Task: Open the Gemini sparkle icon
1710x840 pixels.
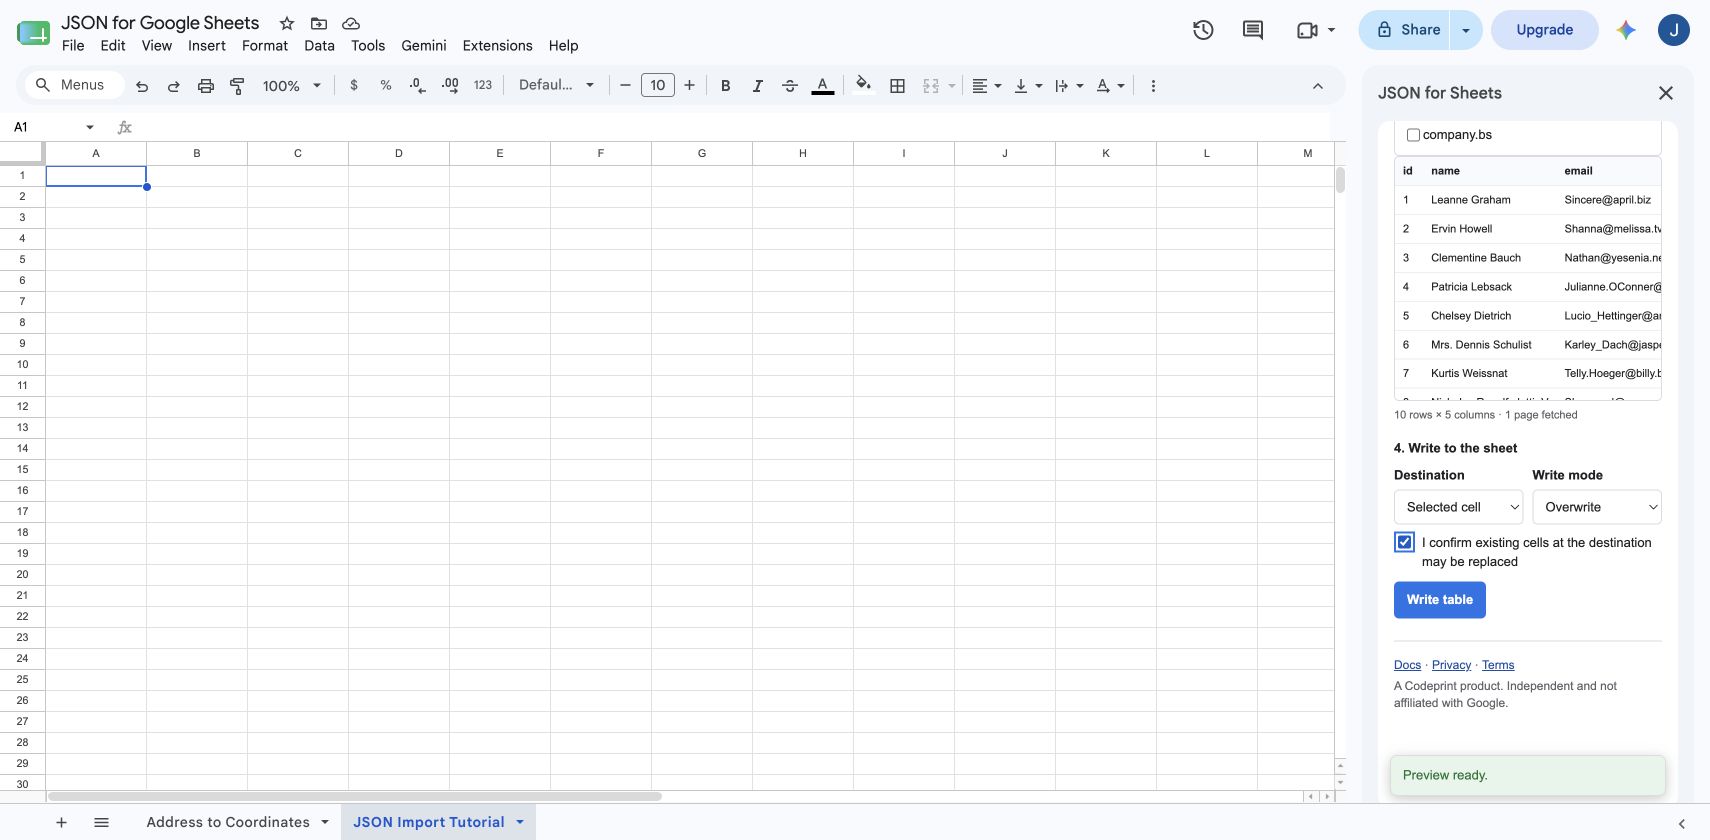Action: [1626, 30]
